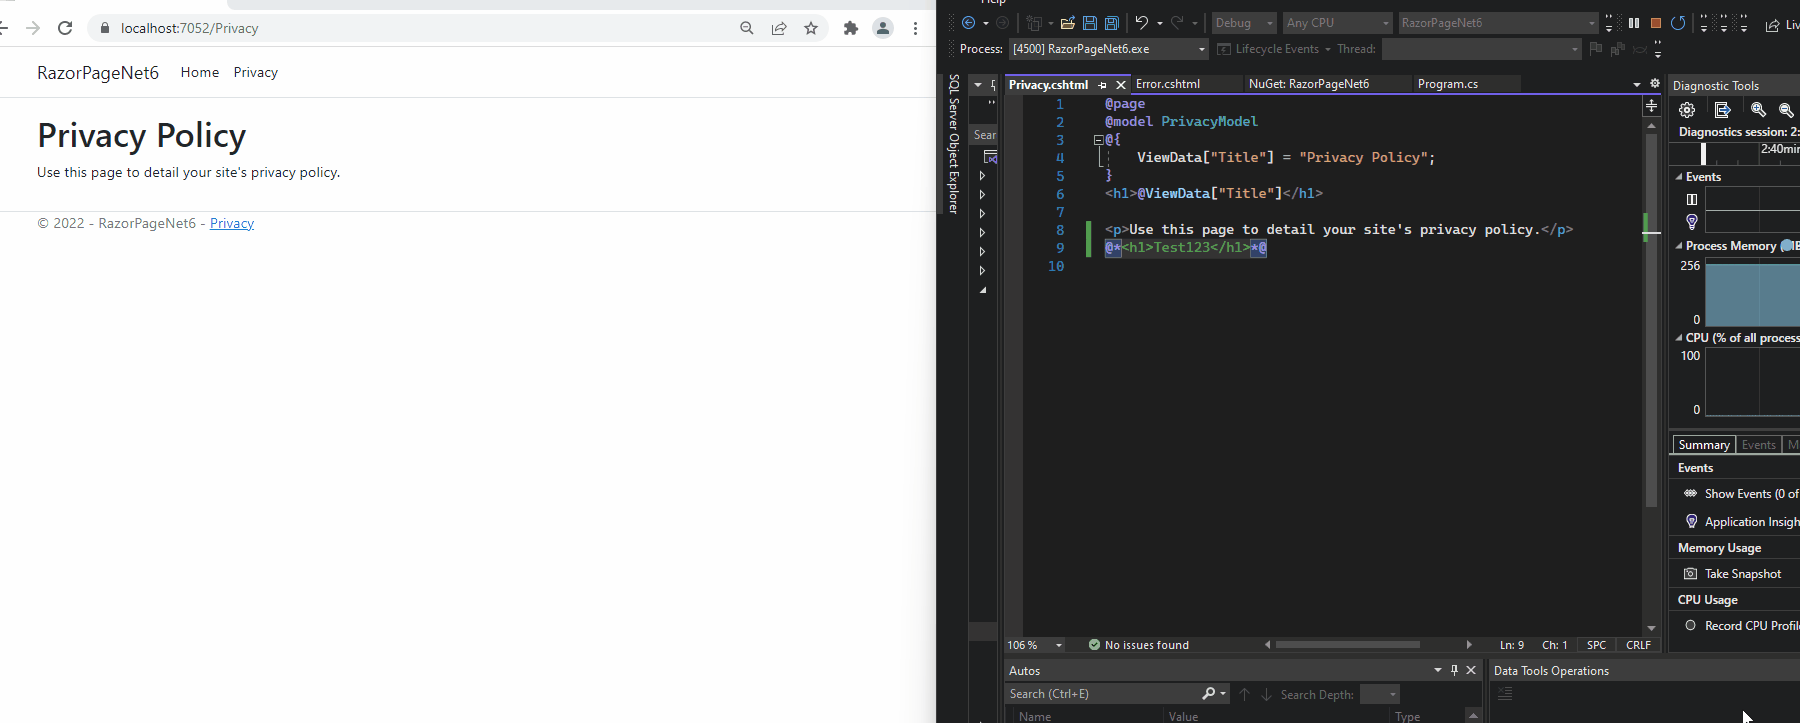The image size is (1800, 723).
Task: Stop debugging with the square icon
Action: [1656, 23]
